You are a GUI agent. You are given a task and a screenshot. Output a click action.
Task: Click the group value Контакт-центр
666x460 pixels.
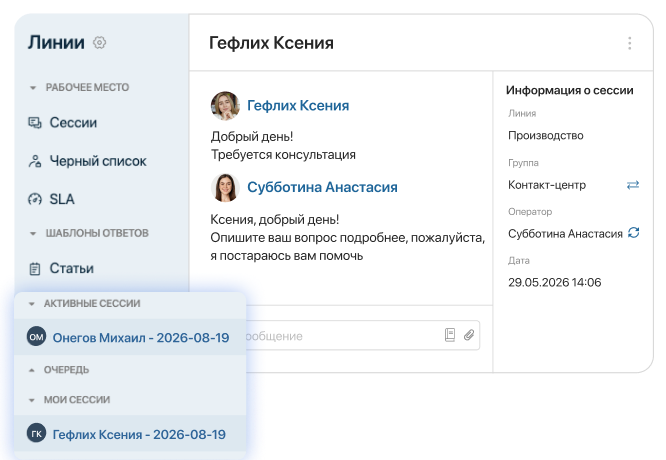coord(547,185)
